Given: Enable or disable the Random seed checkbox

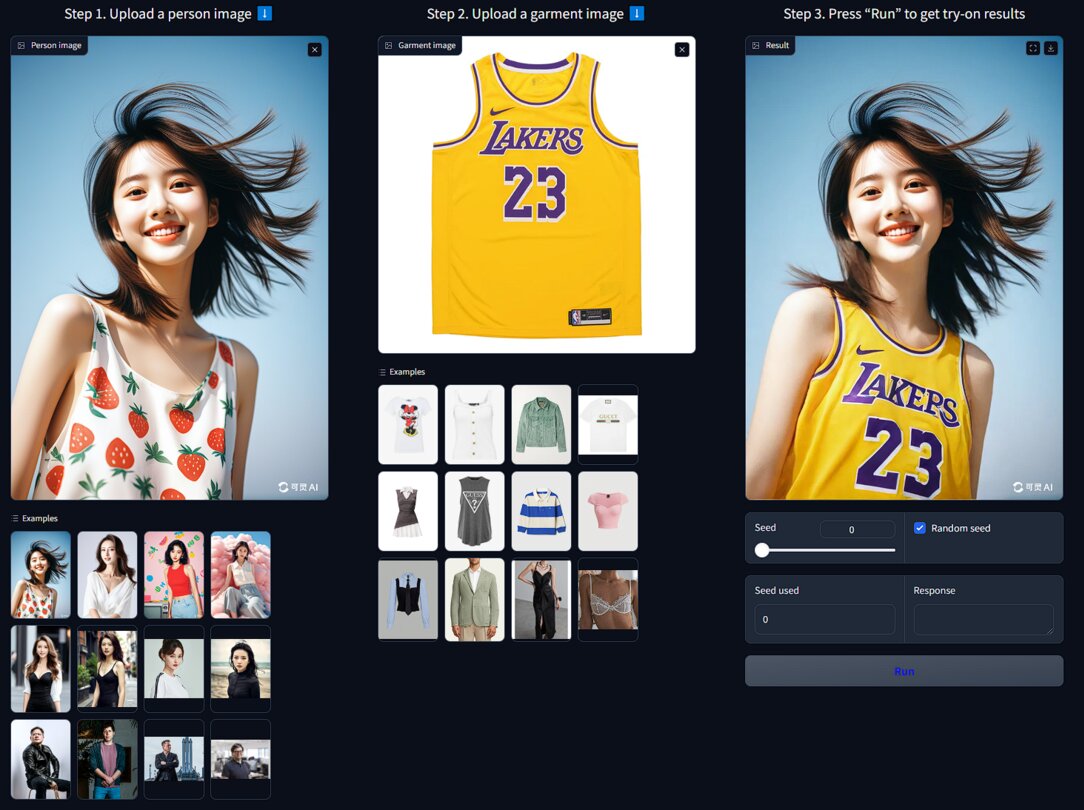Looking at the screenshot, I should 920,528.
